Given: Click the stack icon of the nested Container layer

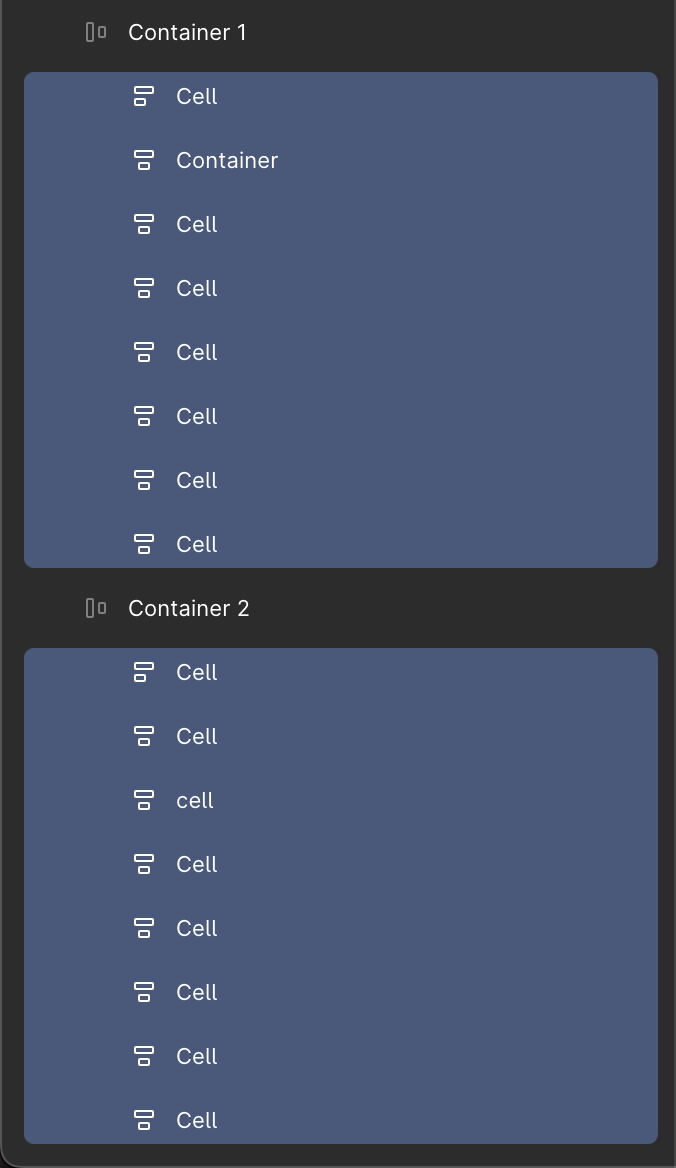Looking at the screenshot, I should tap(144, 160).
